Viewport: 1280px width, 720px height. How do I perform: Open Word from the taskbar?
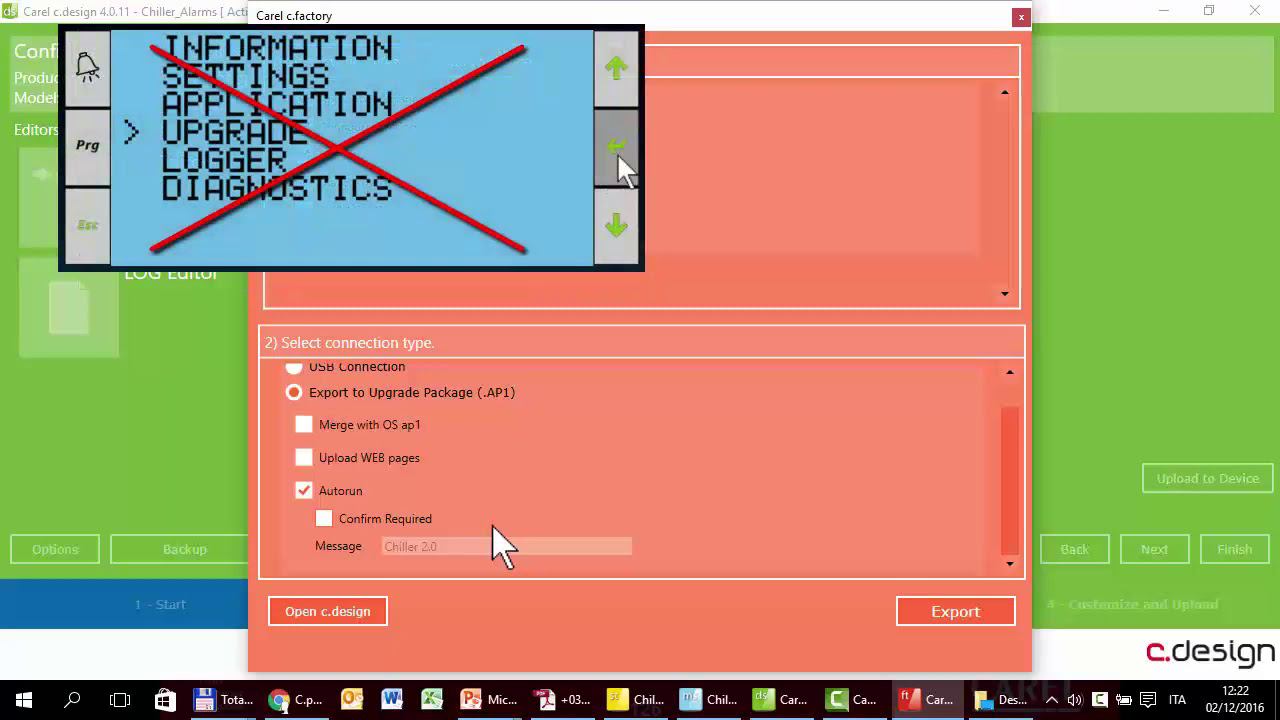pyautogui.click(x=391, y=700)
